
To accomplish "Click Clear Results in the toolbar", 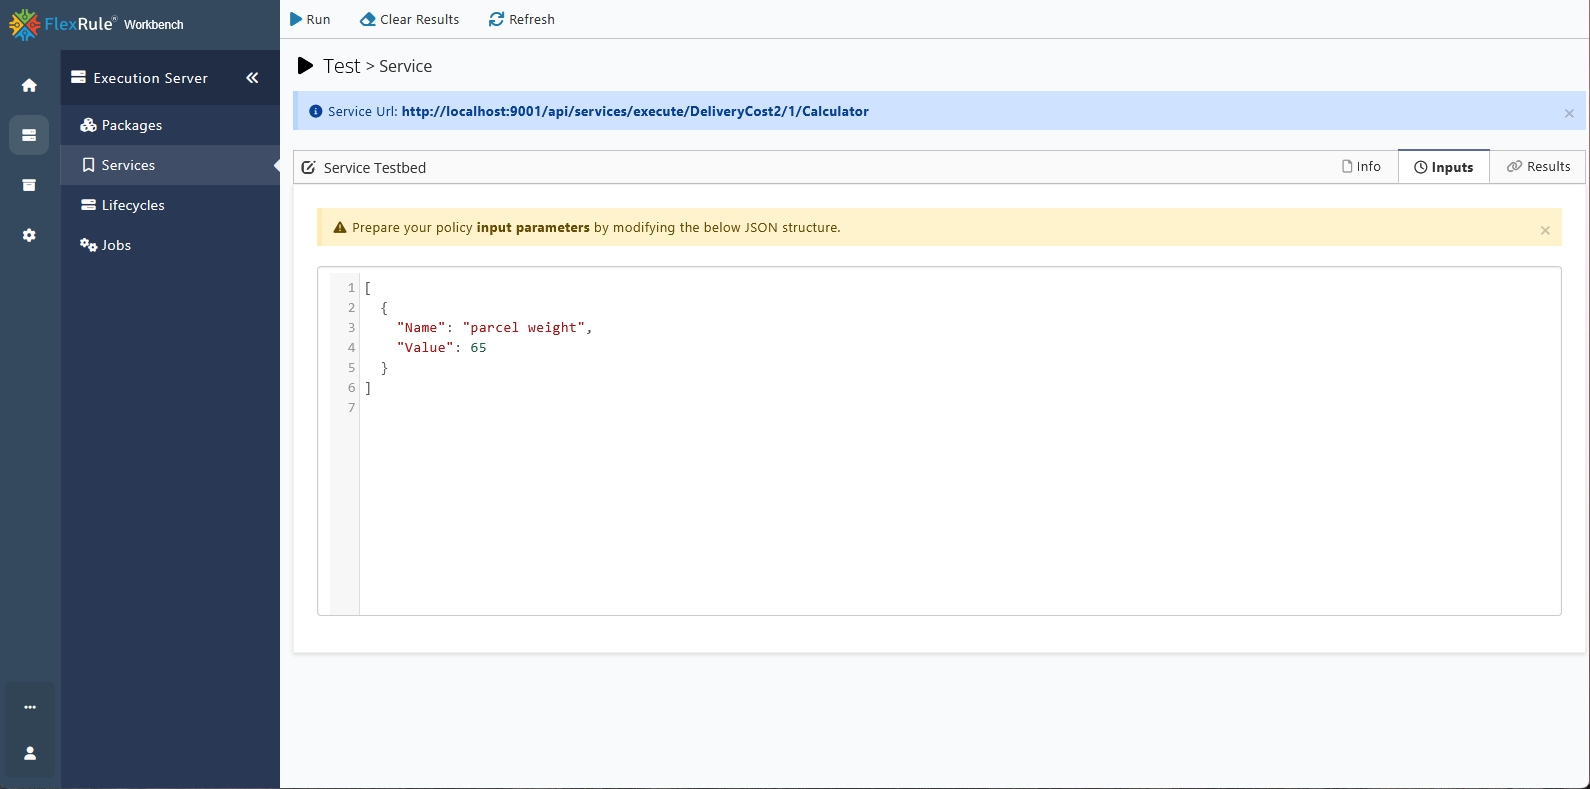I will (x=410, y=19).
